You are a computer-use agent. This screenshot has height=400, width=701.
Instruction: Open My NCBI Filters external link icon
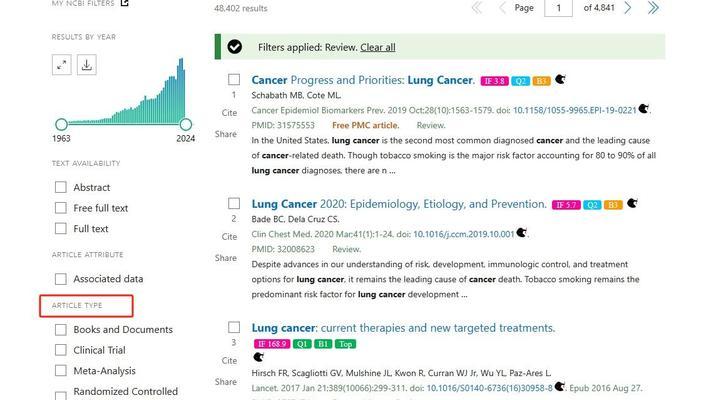[x=124, y=3]
